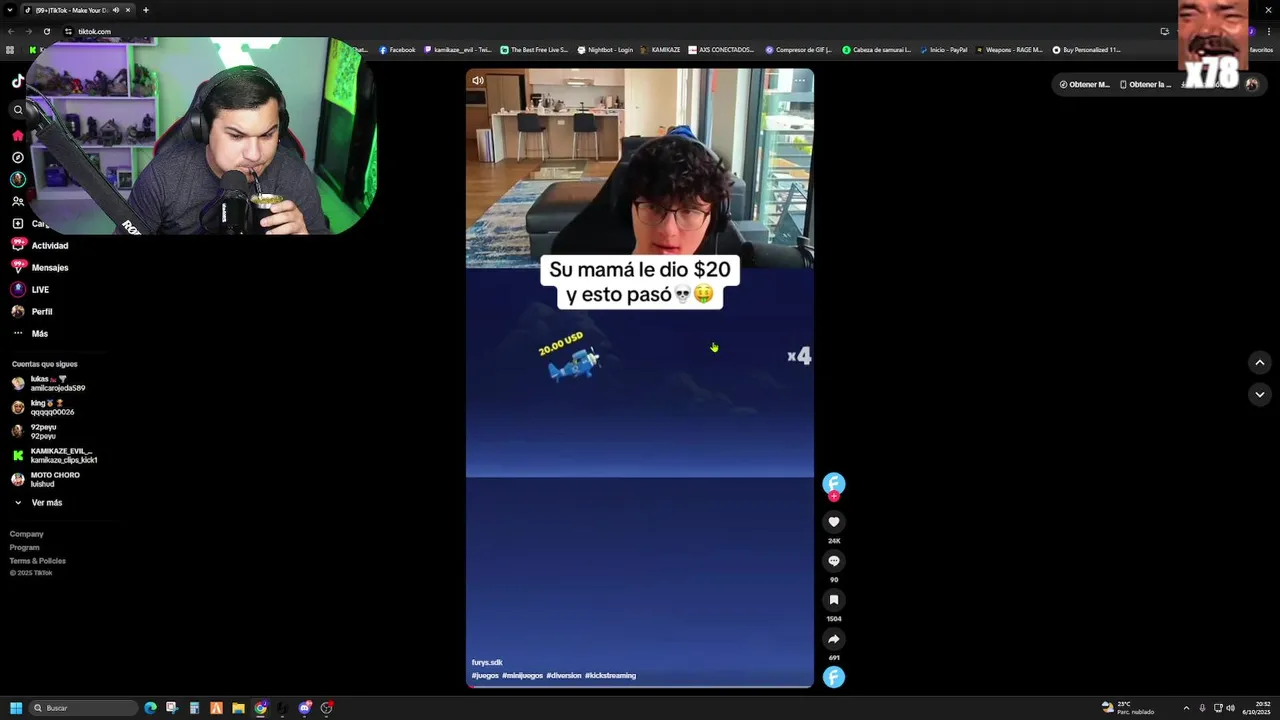Go to previous video with up chevron

pyautogui.click(x=1260, y=362)
